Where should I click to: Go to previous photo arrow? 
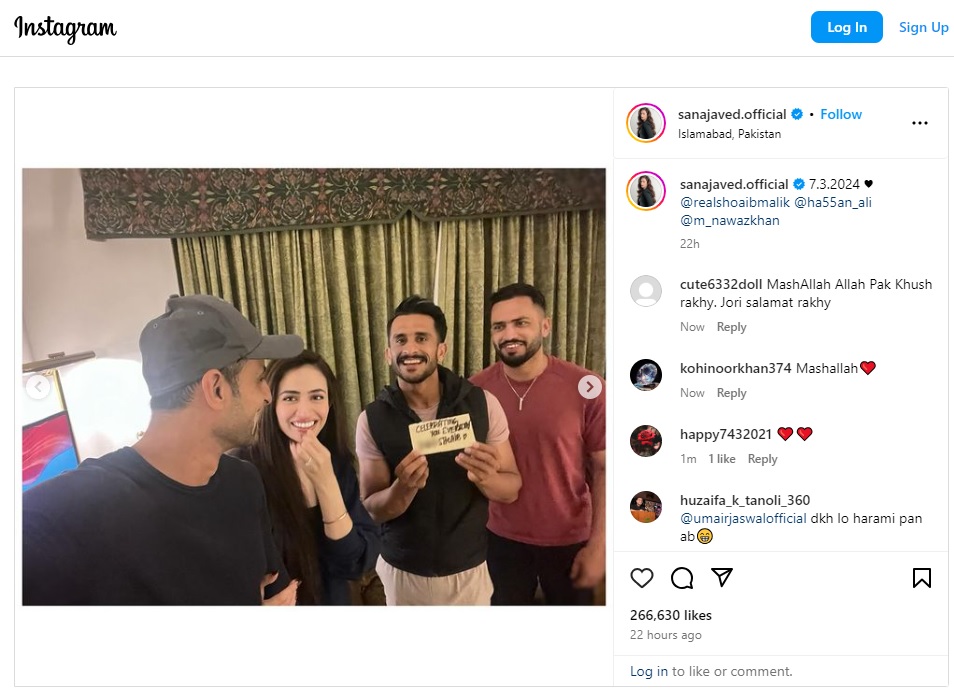coord(38,387)
